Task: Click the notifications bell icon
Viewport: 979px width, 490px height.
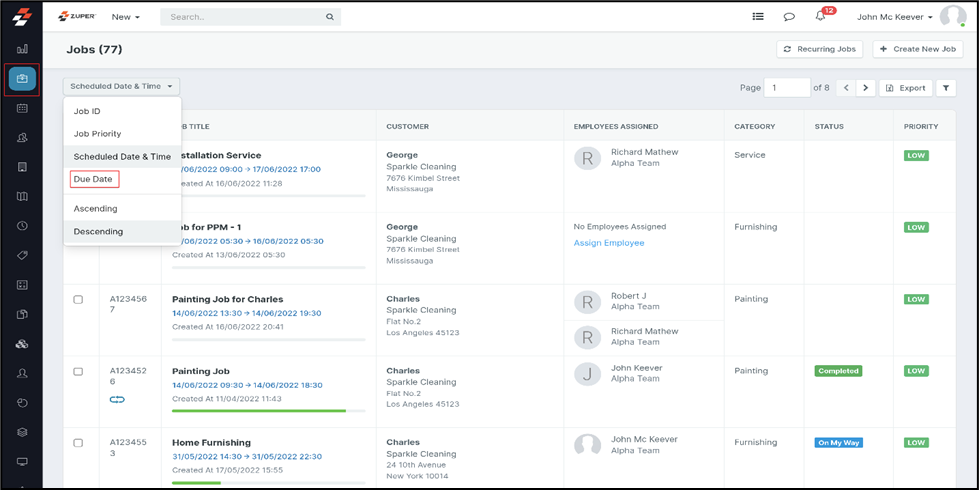Action: point(820,17)
